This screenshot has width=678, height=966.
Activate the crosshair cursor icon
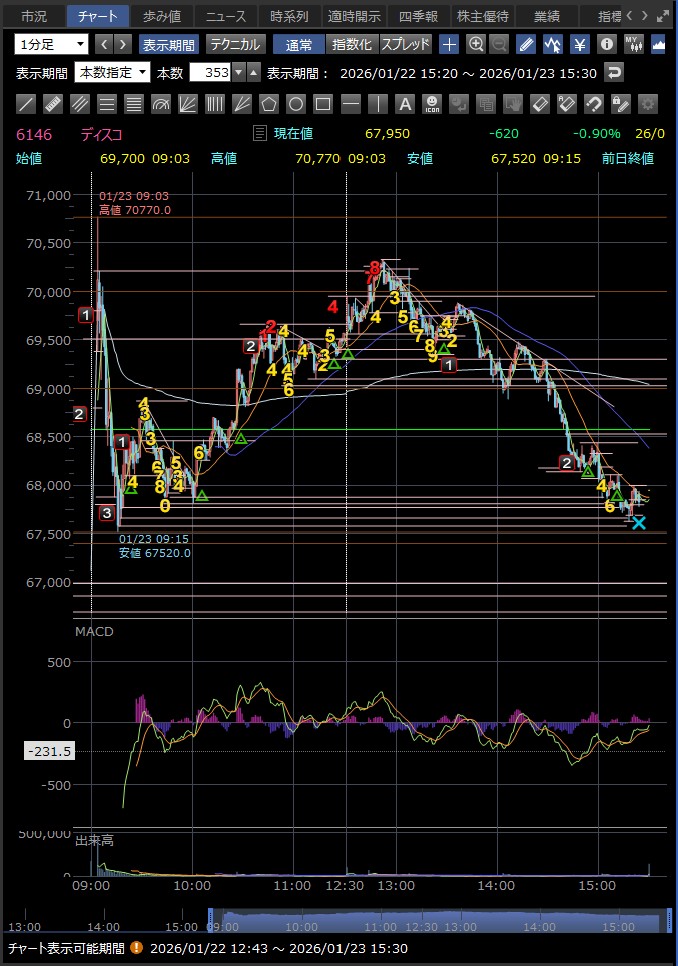point(449,44)
